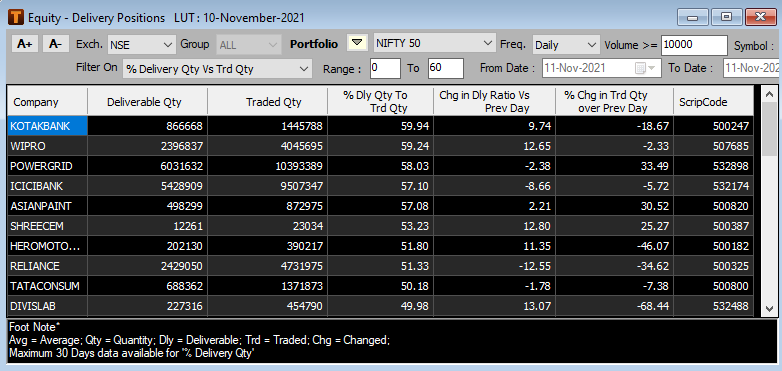Image resolution: width=782 pixels, height=371 pixels.
Task: Increase font size with A+ button
Action: [24, 44]
